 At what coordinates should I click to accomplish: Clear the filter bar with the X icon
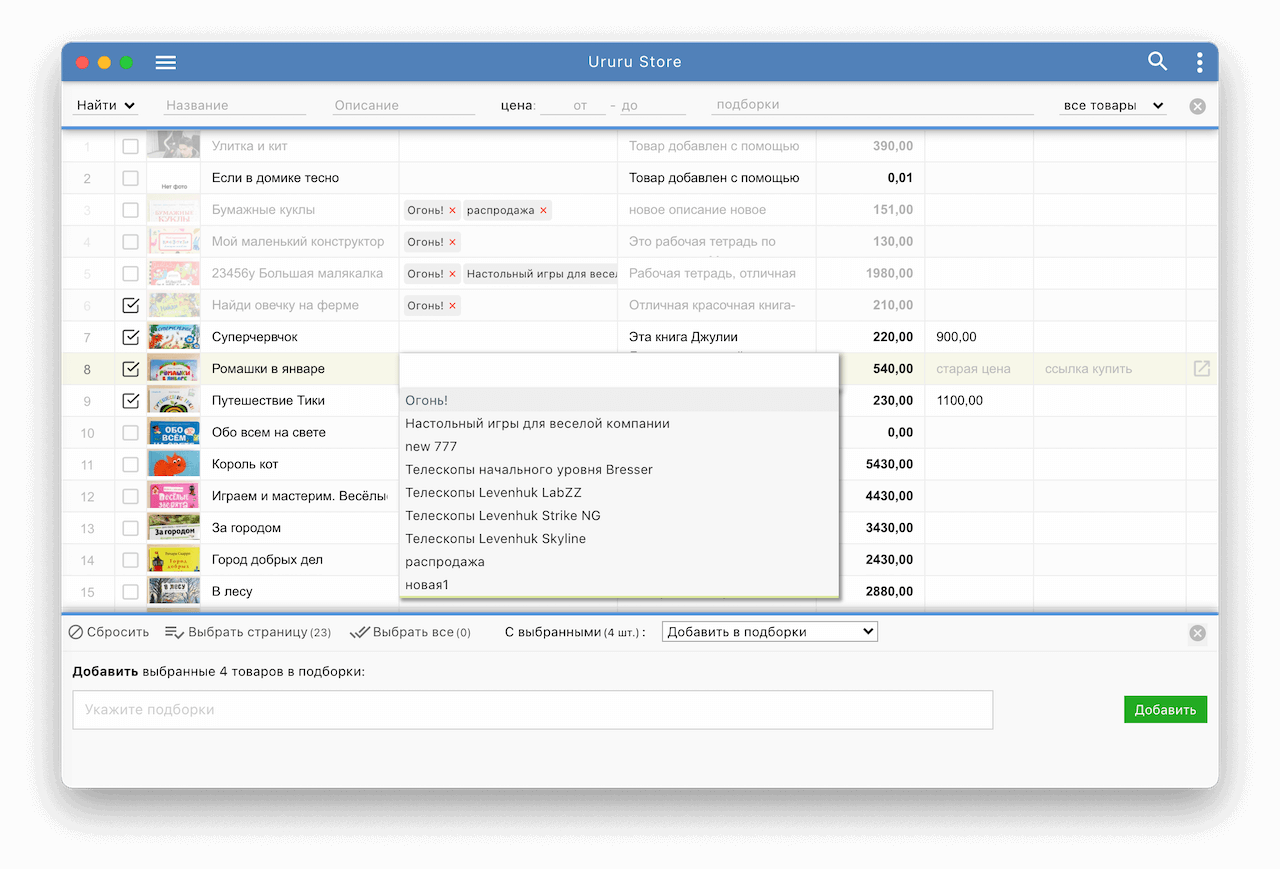click(1197, 106)
